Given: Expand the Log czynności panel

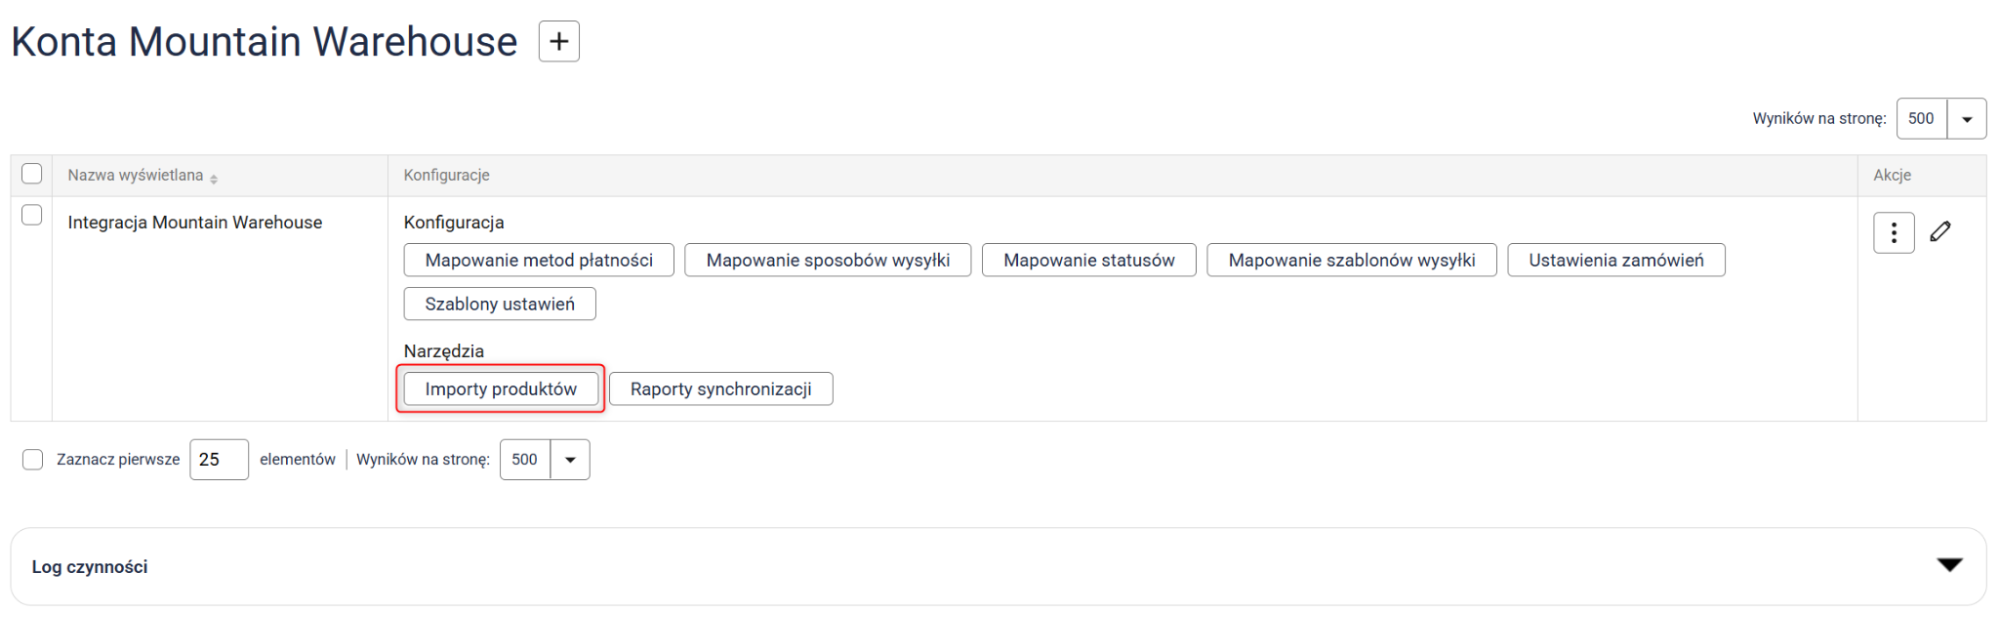Looking at the screenshot, I should click(x=1949, y=566).
